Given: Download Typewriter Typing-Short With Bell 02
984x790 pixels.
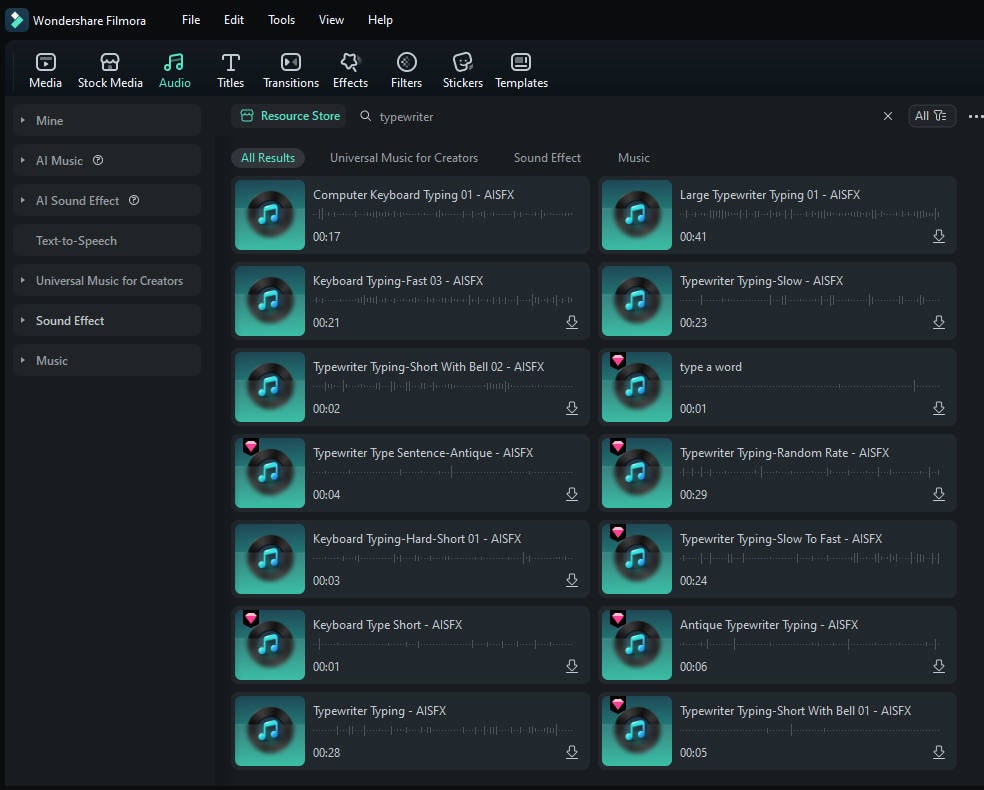Looking at the screenshot, I should tap(572, 408).
